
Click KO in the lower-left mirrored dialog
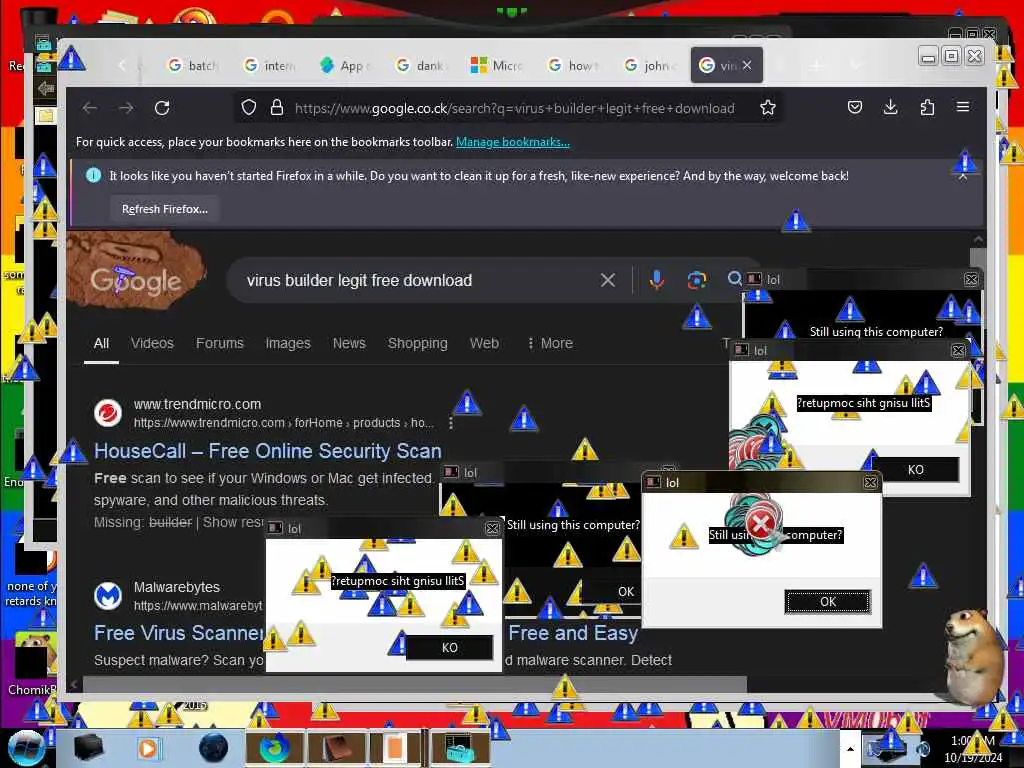point(449,647)
